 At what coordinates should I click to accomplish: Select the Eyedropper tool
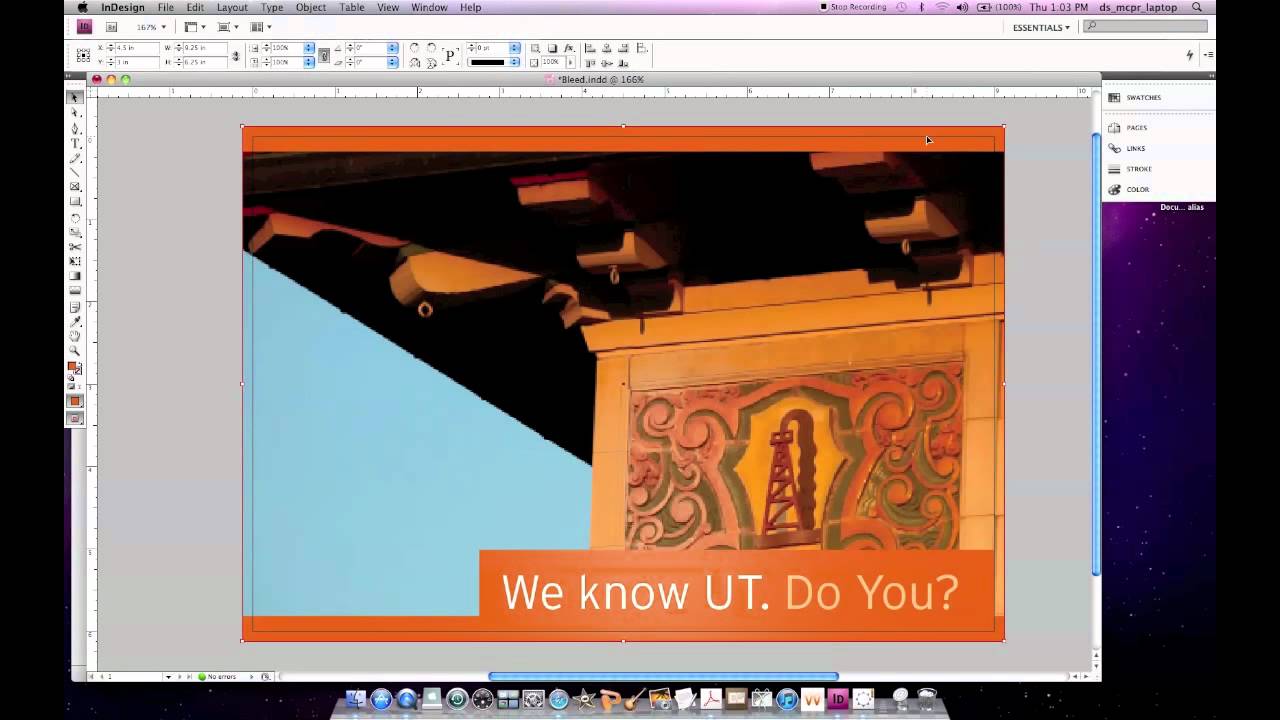click(75, 321)
